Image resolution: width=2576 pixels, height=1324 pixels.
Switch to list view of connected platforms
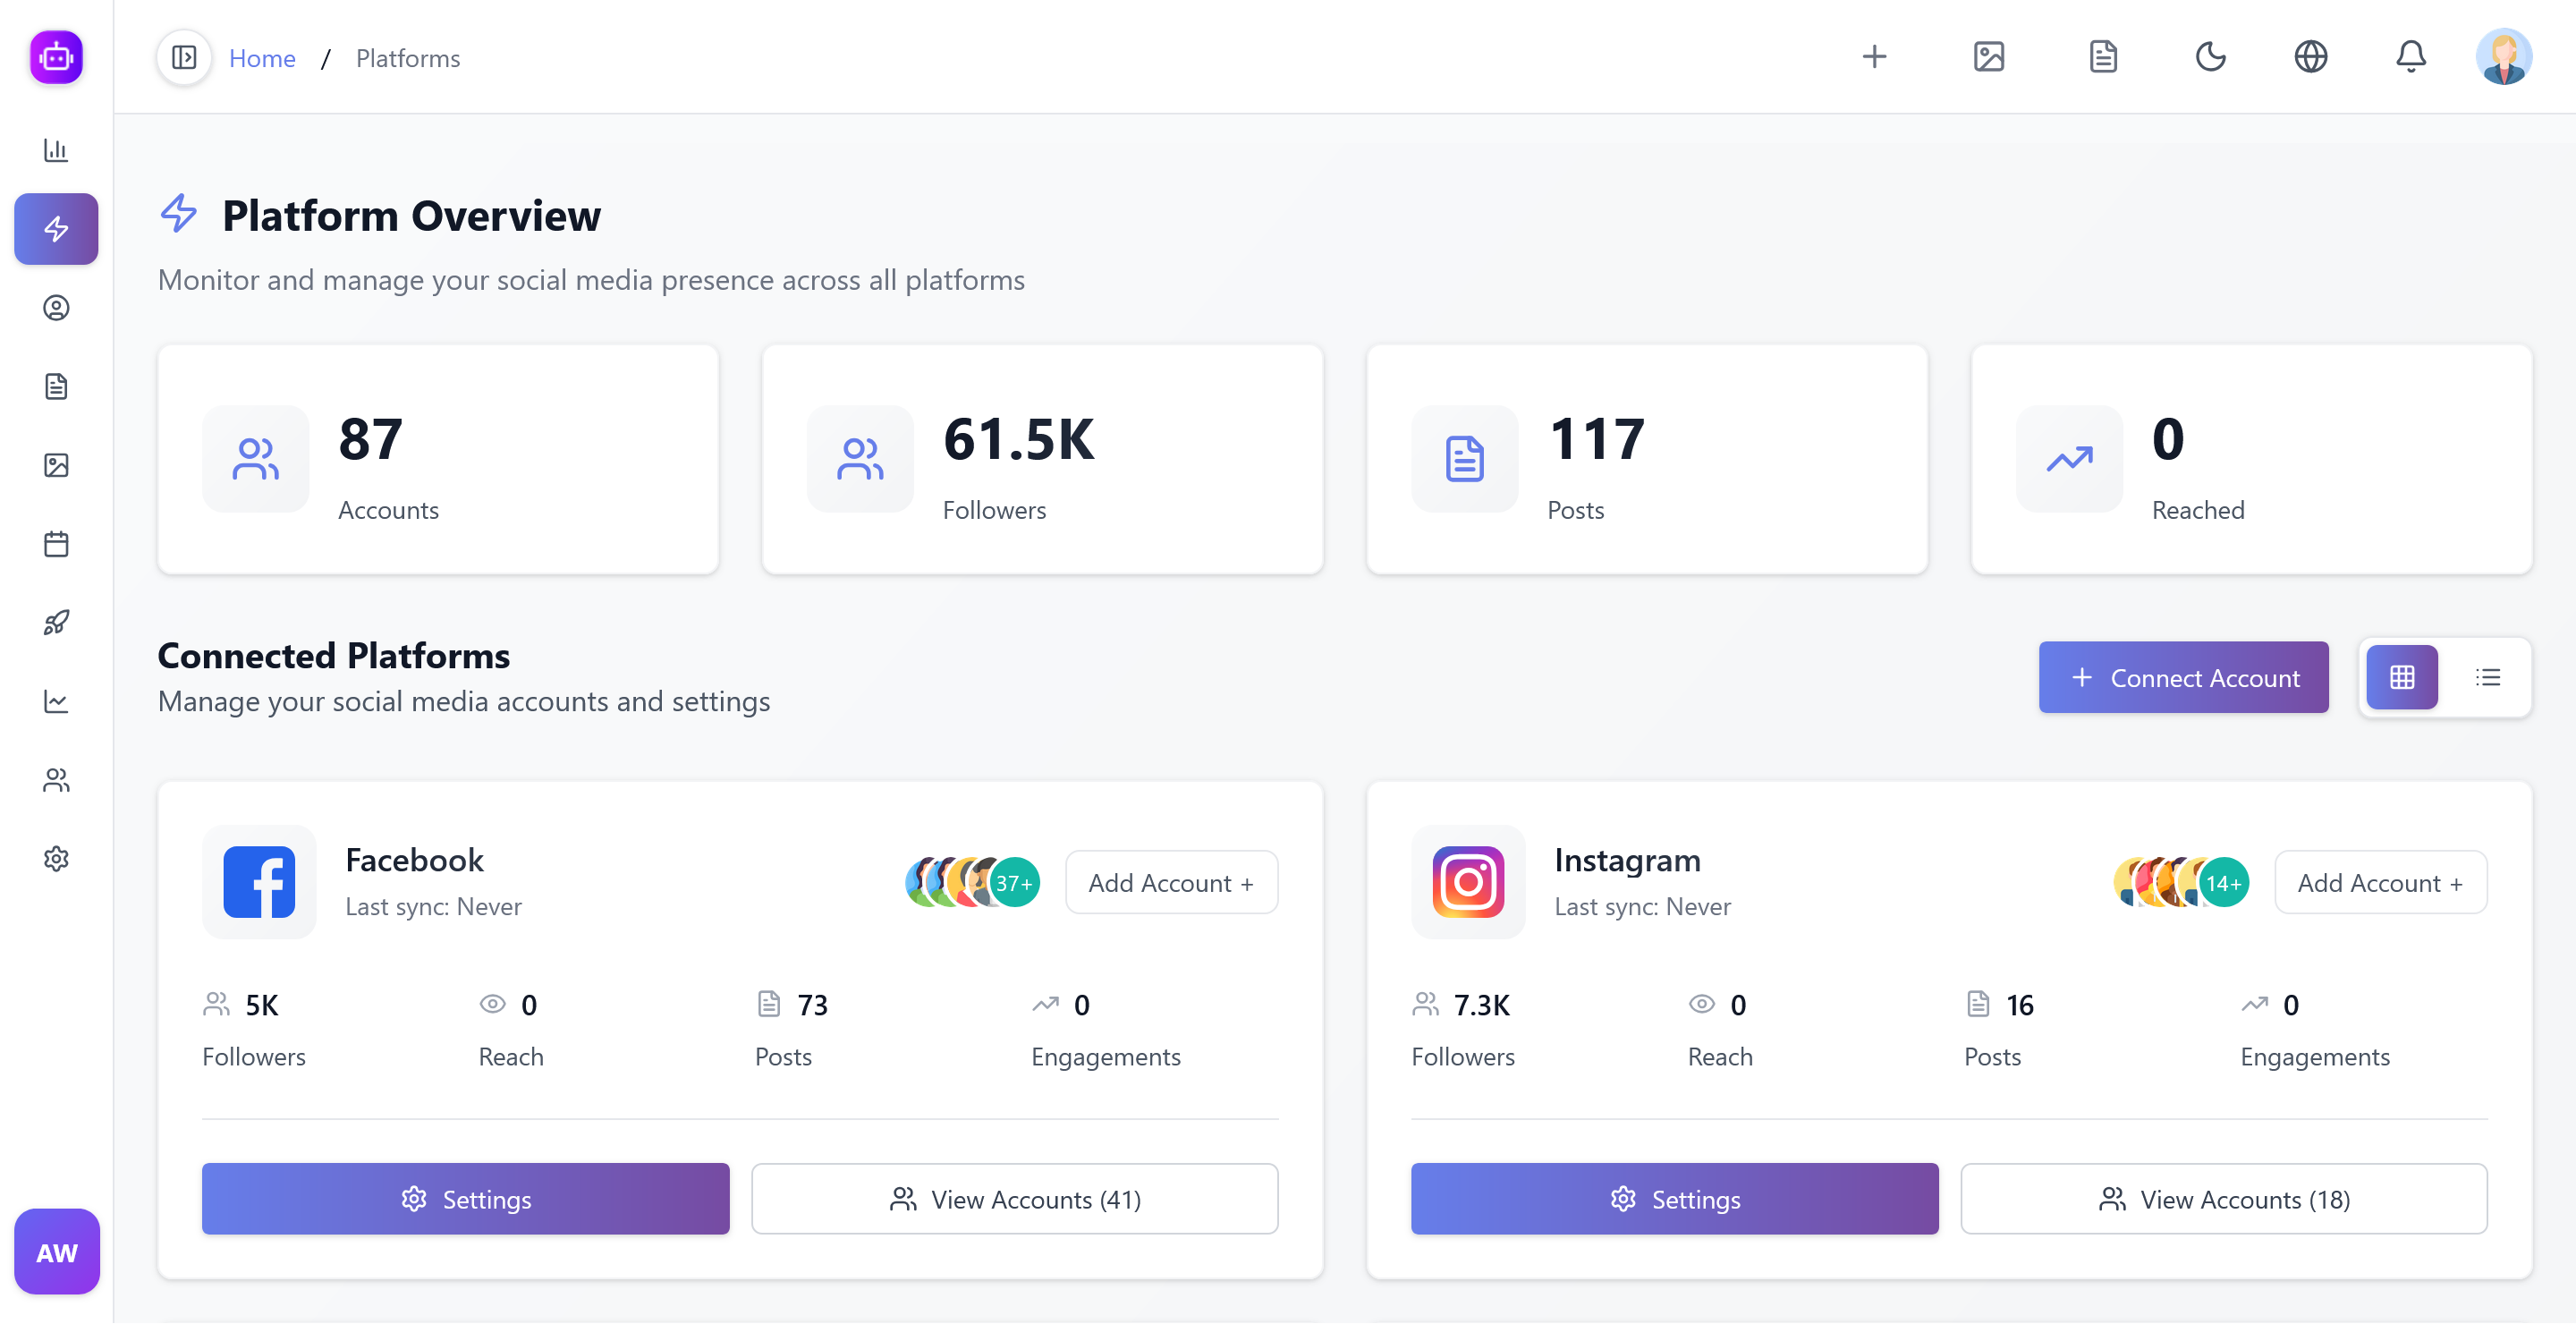coord(2487,677)
